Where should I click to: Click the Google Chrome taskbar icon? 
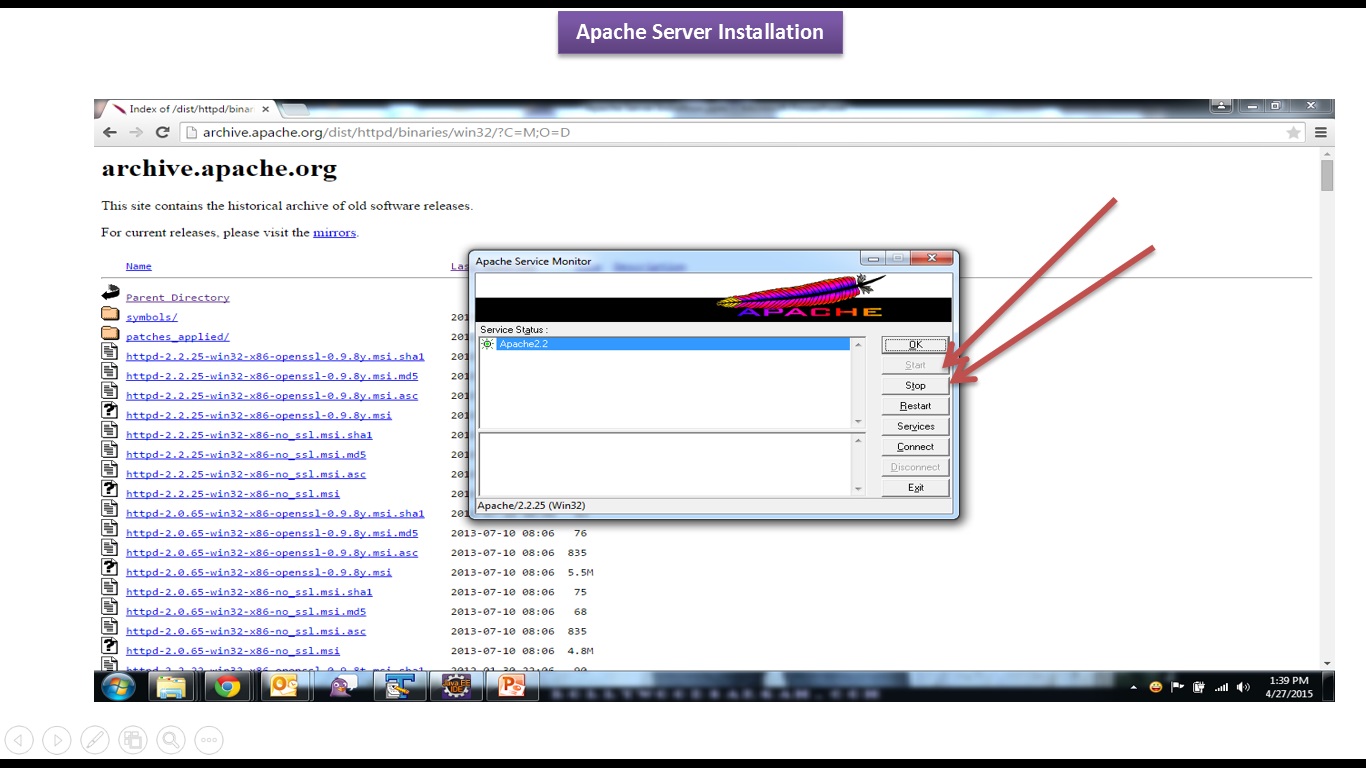click(228, 687)
